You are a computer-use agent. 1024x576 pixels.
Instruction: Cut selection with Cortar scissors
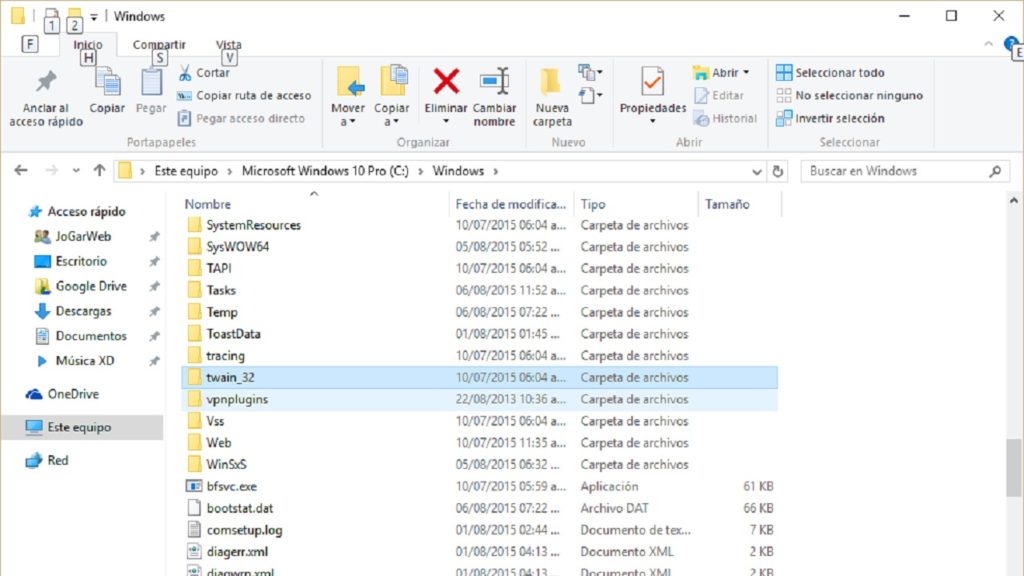204,72
